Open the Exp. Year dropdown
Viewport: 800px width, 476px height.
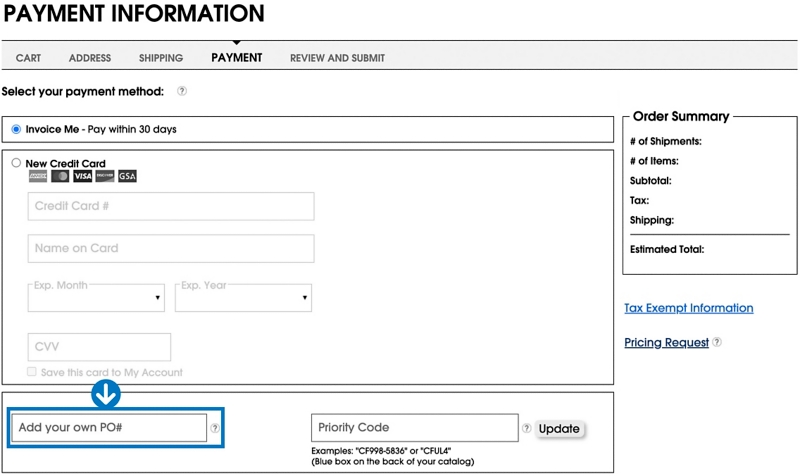point(243,298)
